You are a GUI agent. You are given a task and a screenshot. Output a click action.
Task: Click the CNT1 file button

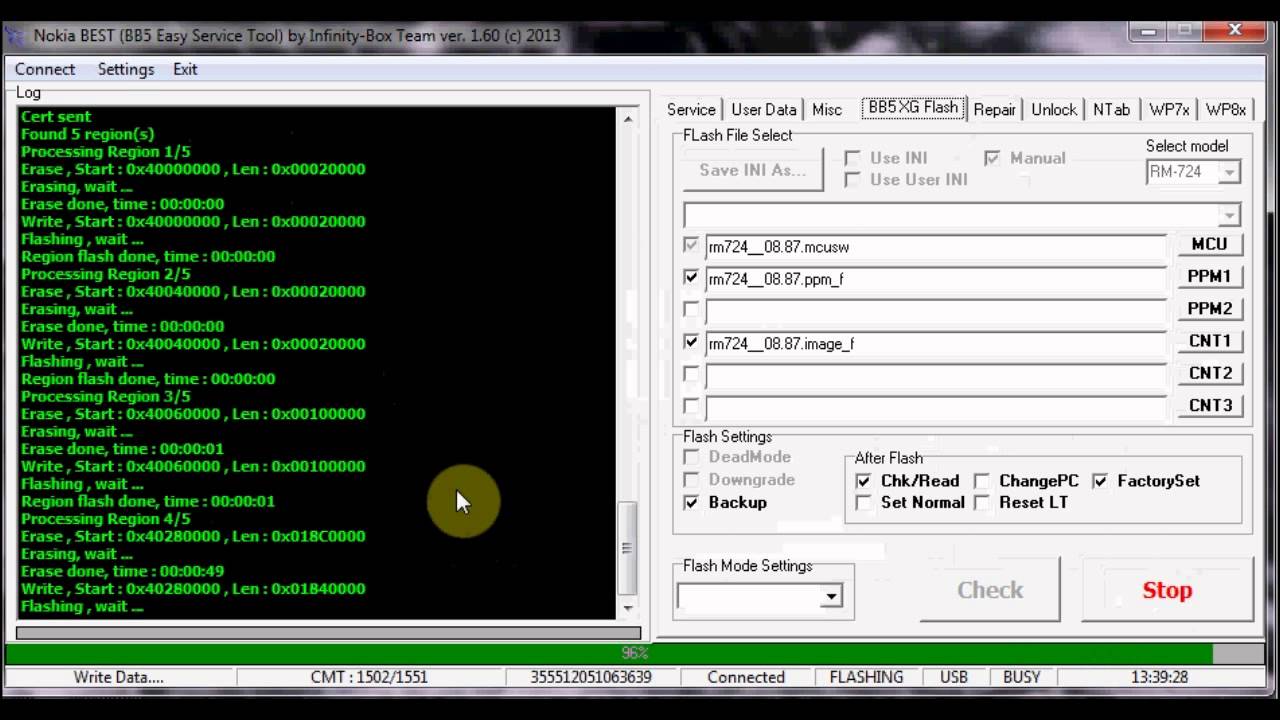[1209, 341]
